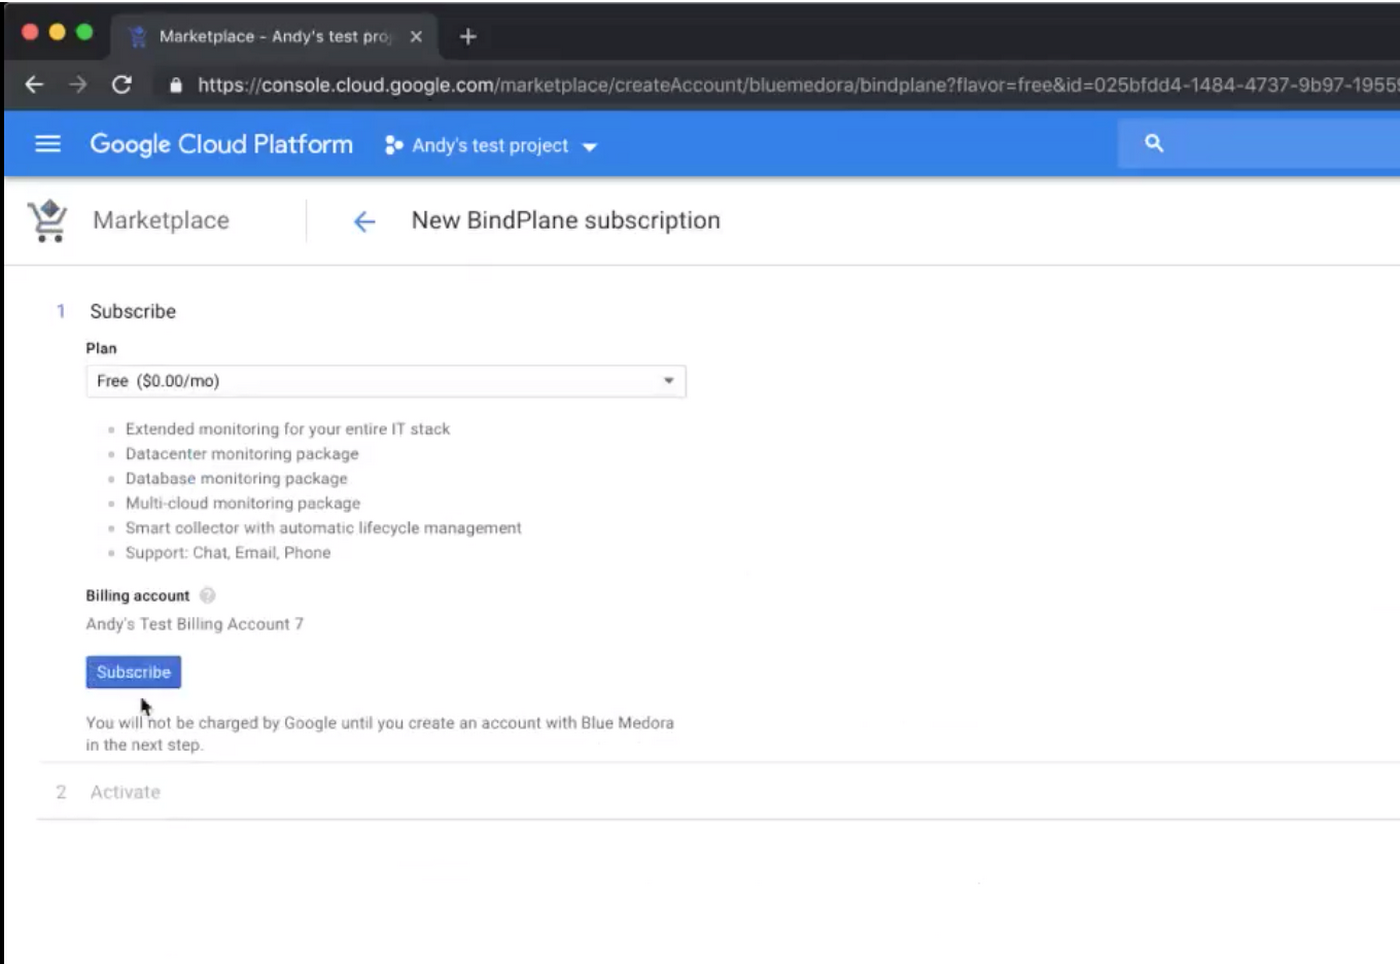Screen dimensions: 1400x964
Task: Open the Andy's test project selector
Action: [491, 145]
